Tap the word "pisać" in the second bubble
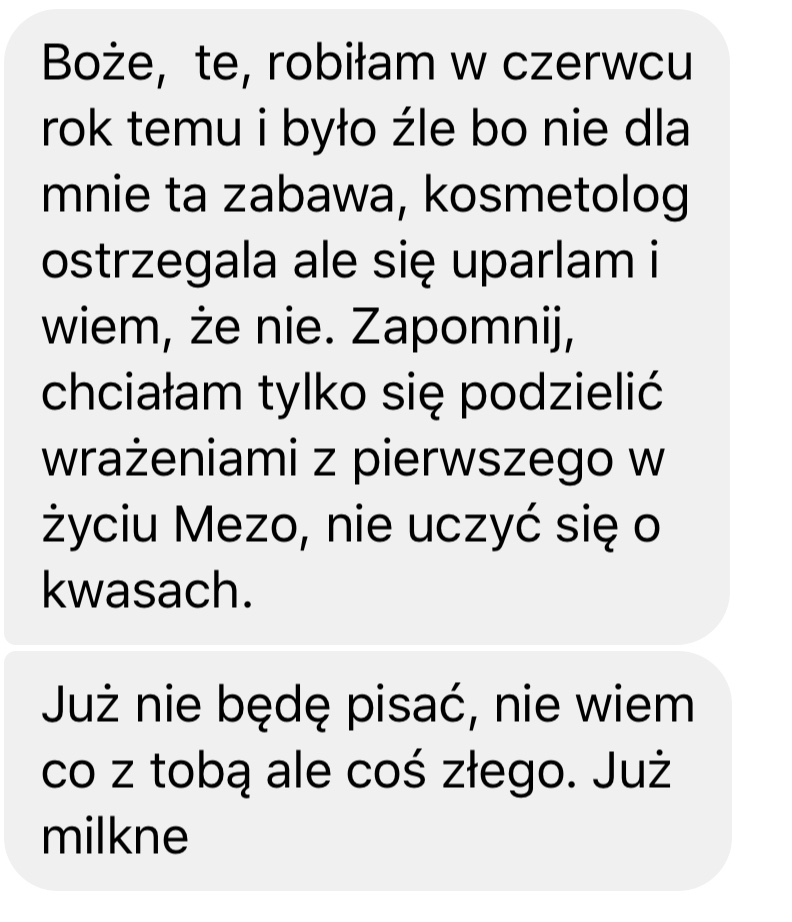The height and width of the screenshot is (922, 792). (411, 706)
